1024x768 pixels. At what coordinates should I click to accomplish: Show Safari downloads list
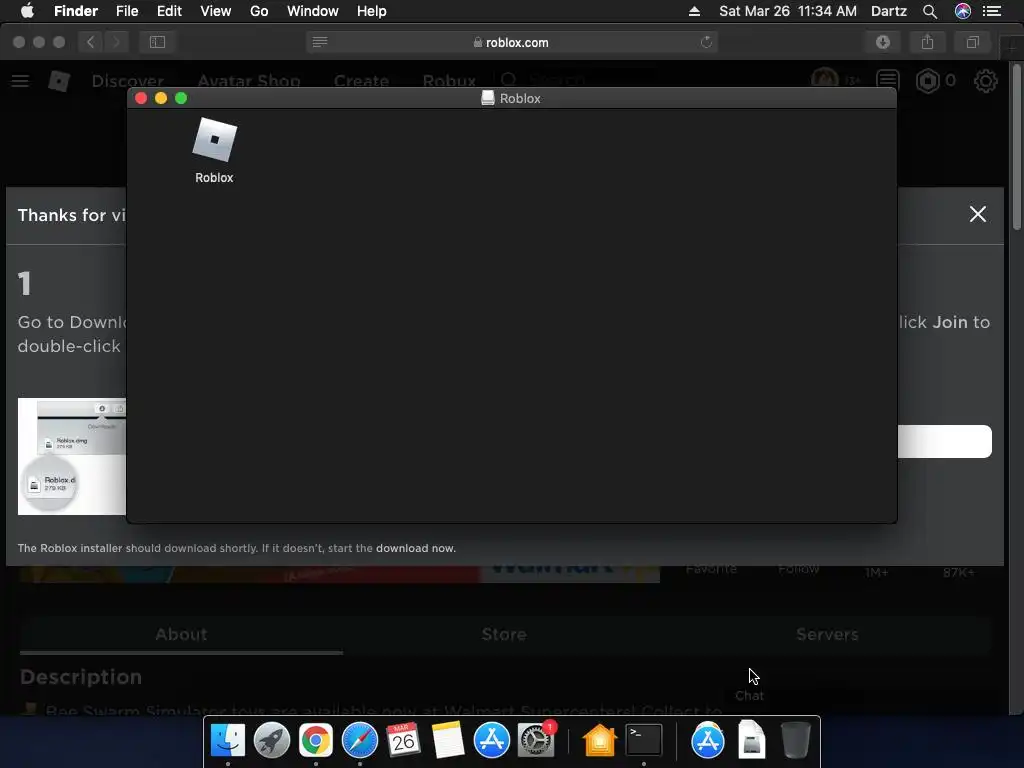coord(883,42)
